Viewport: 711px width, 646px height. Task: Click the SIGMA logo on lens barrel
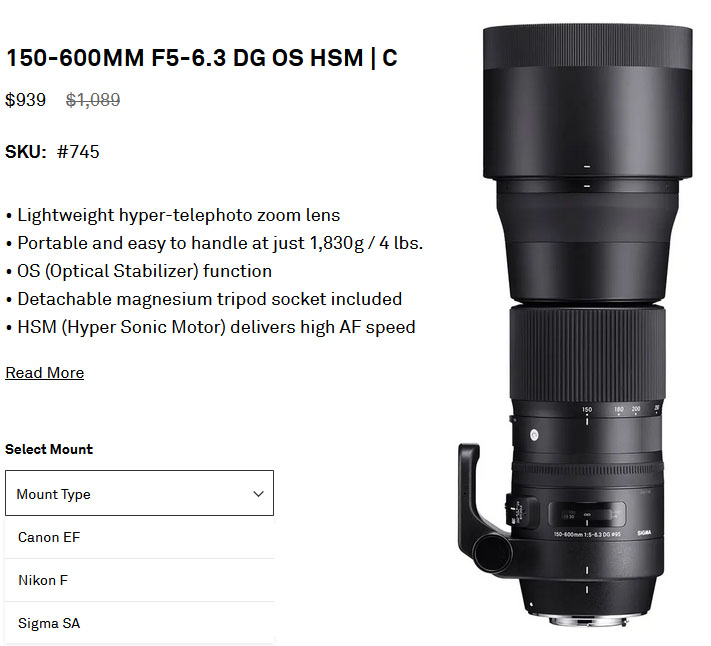[x=644, y=533]
